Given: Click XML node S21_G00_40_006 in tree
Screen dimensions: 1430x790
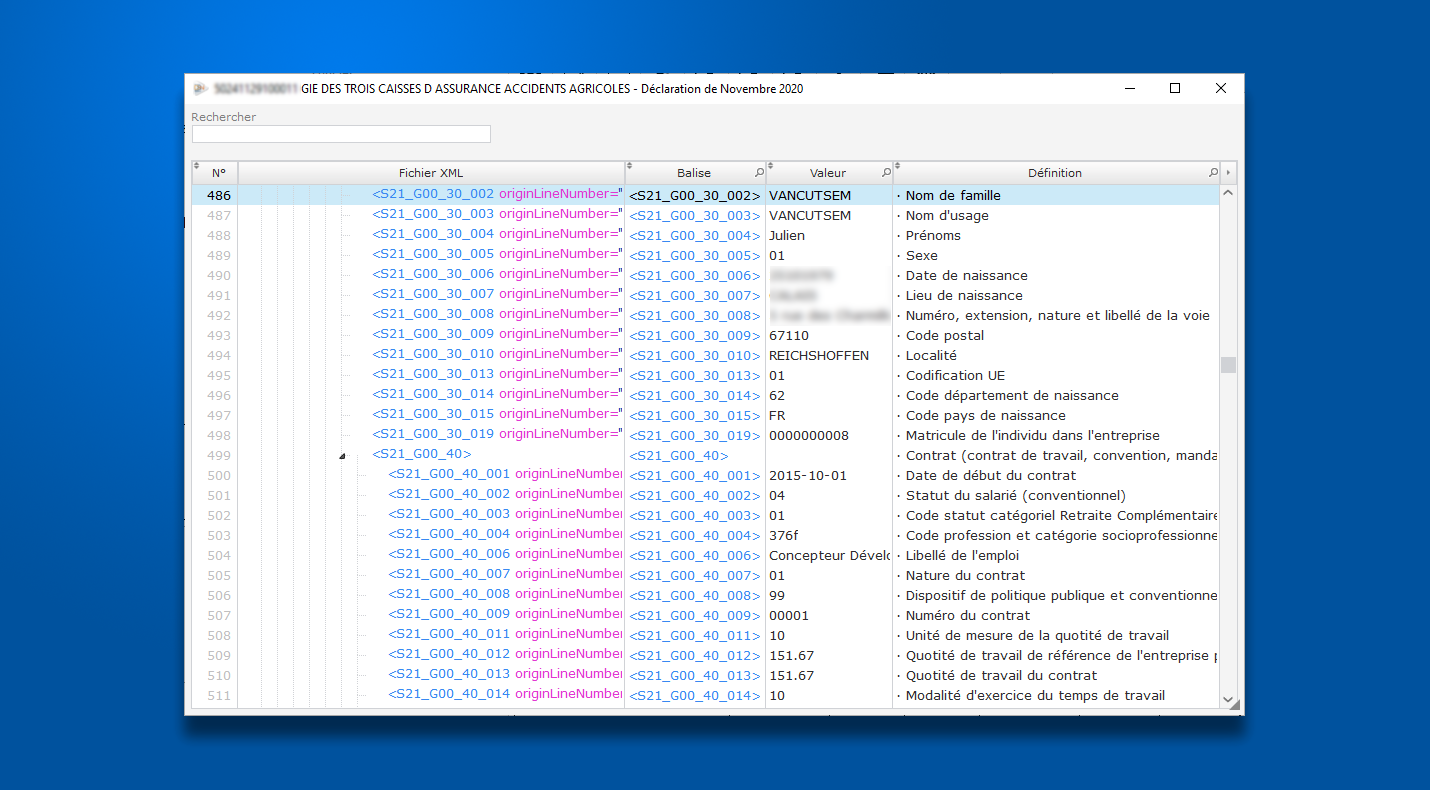Looking at the screenshot, I should tap(450, 554).
